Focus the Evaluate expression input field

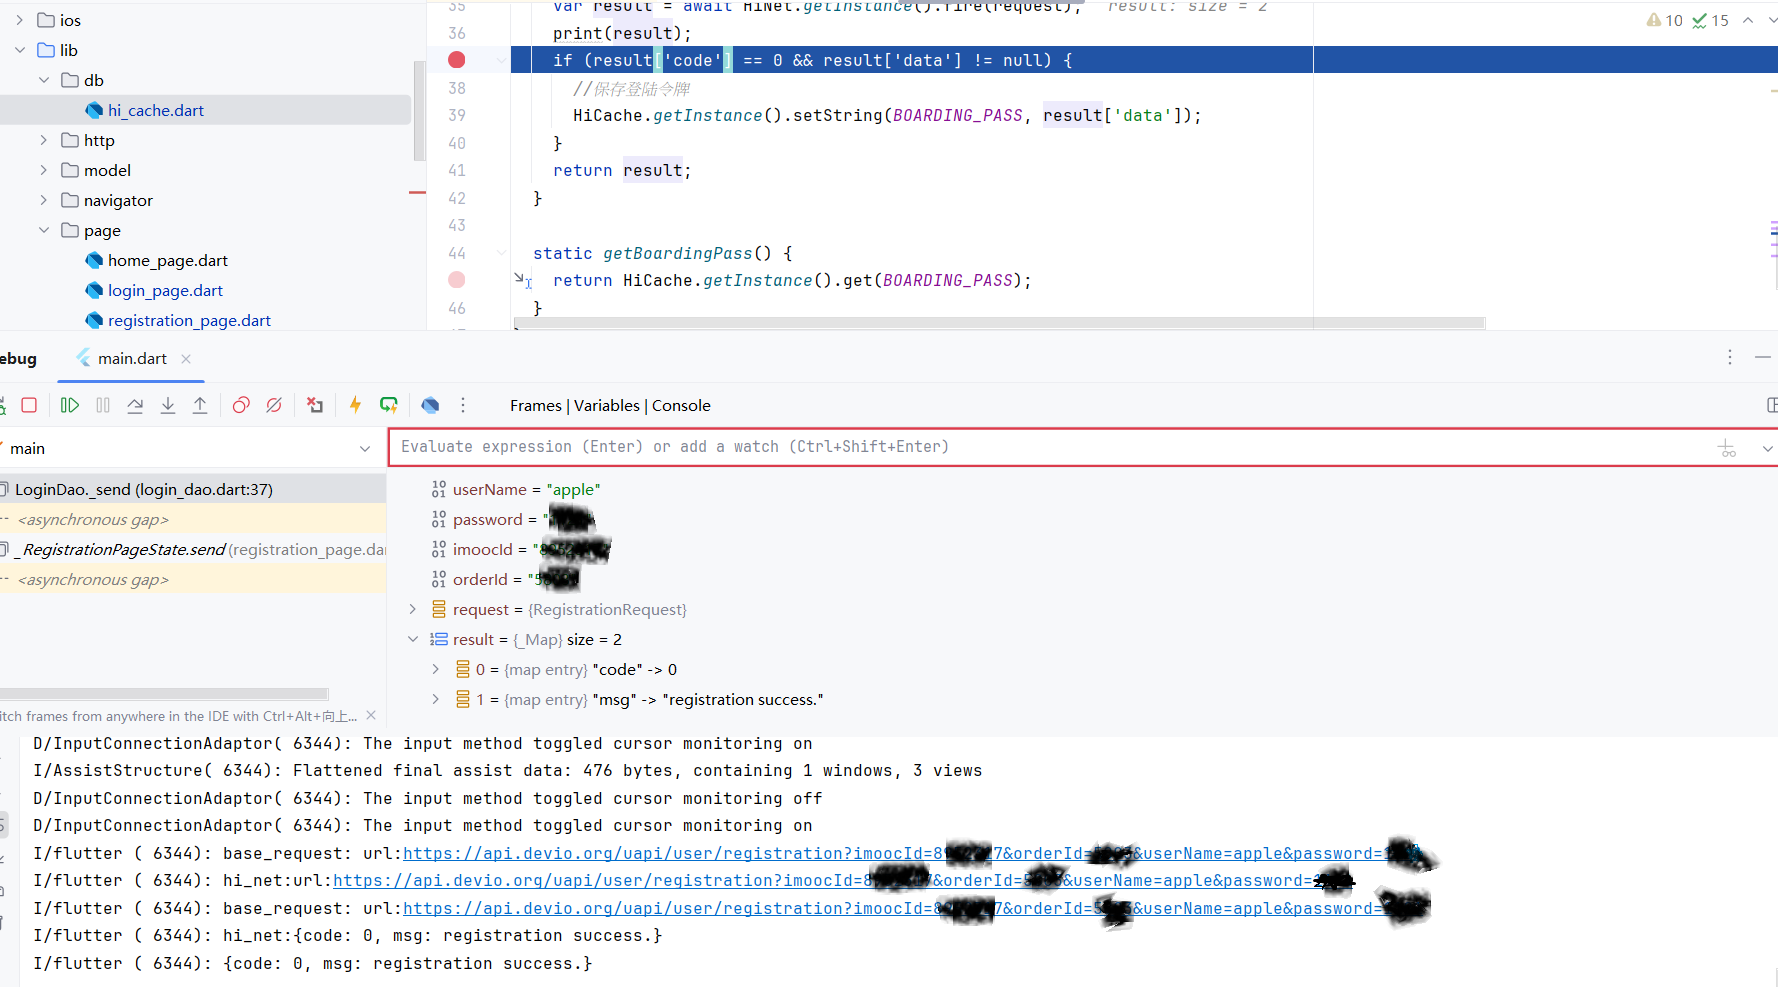tap(1050, 447)
